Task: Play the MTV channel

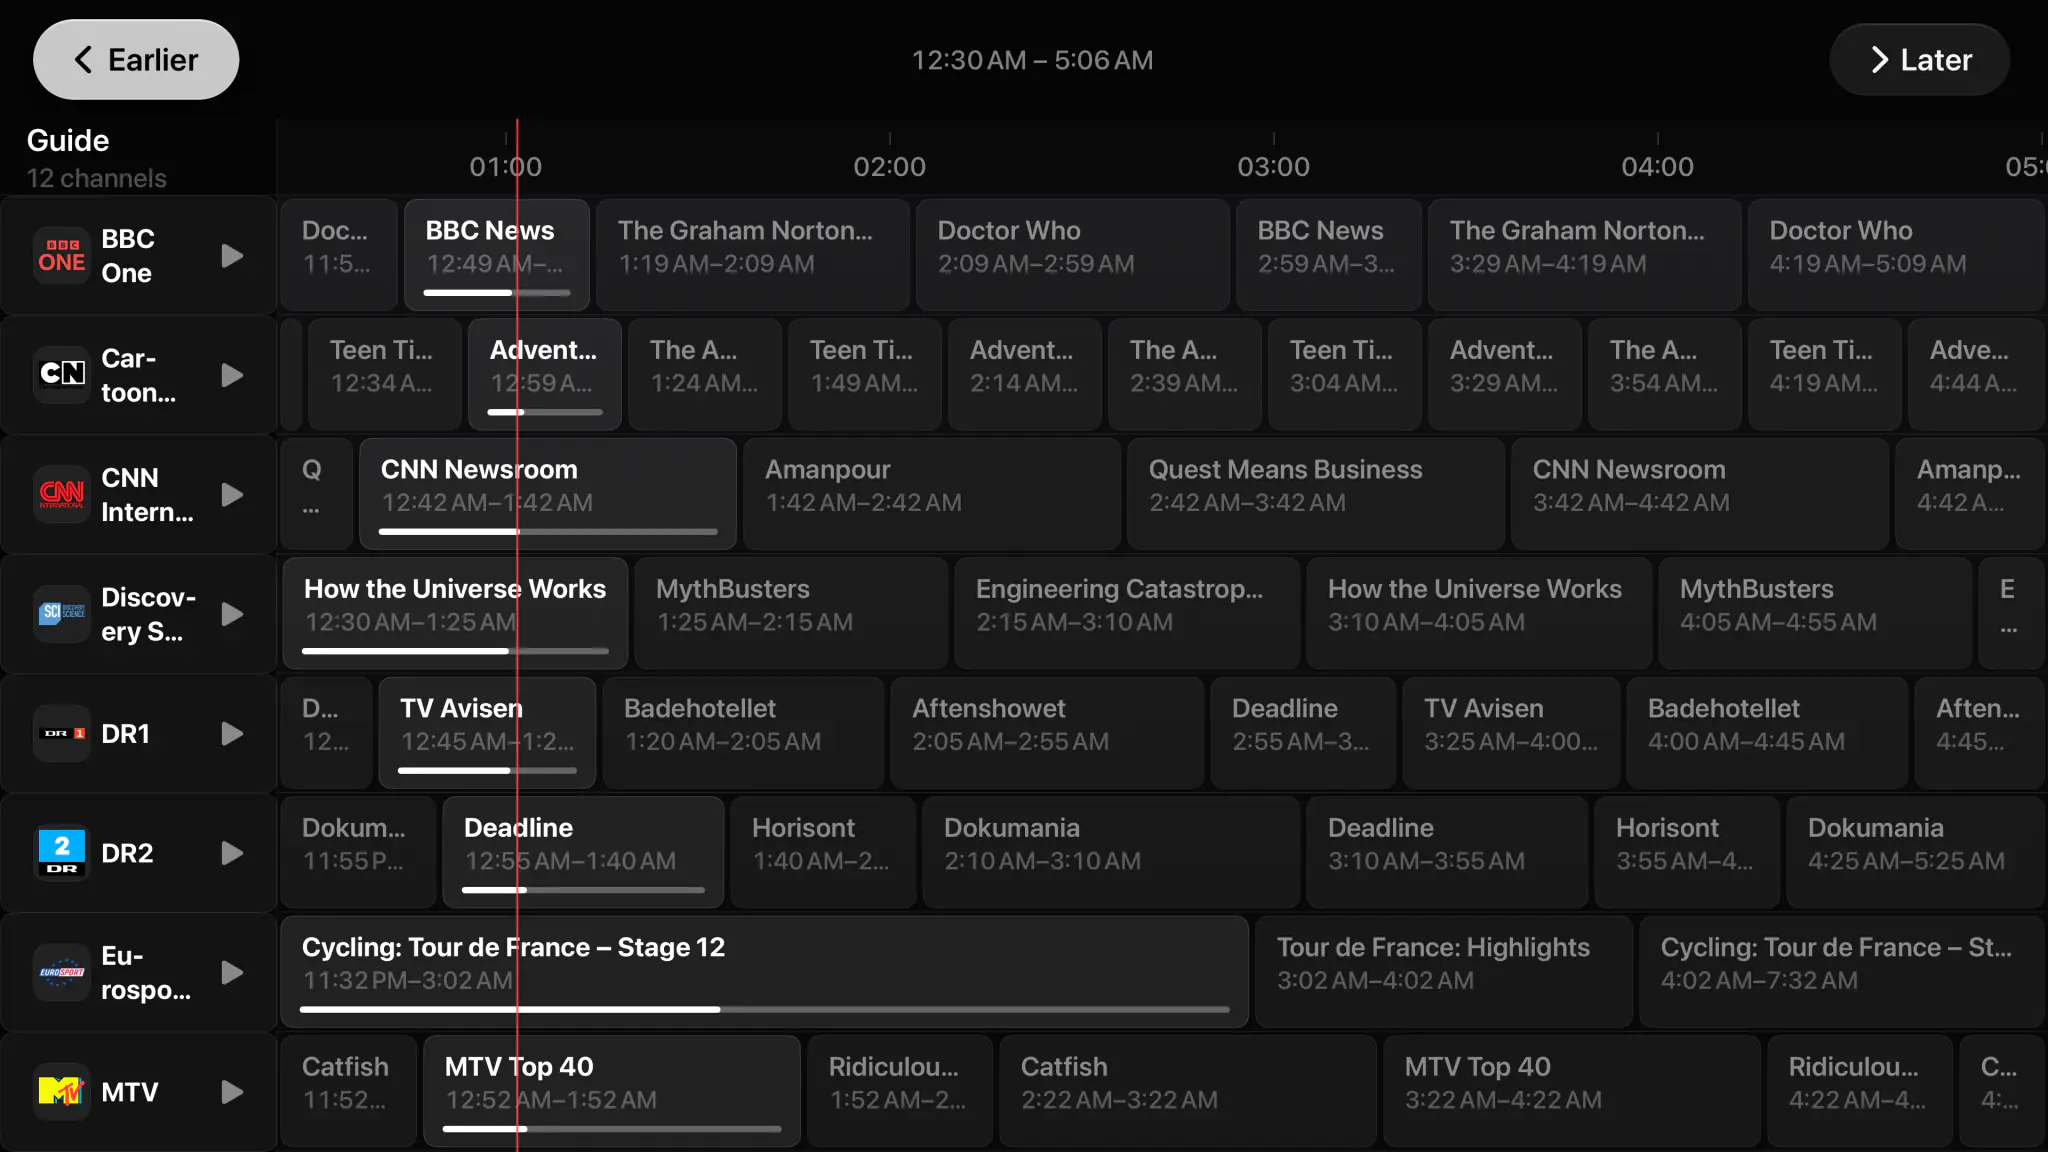Action: pyautogui.click(x=232, y=1092)
